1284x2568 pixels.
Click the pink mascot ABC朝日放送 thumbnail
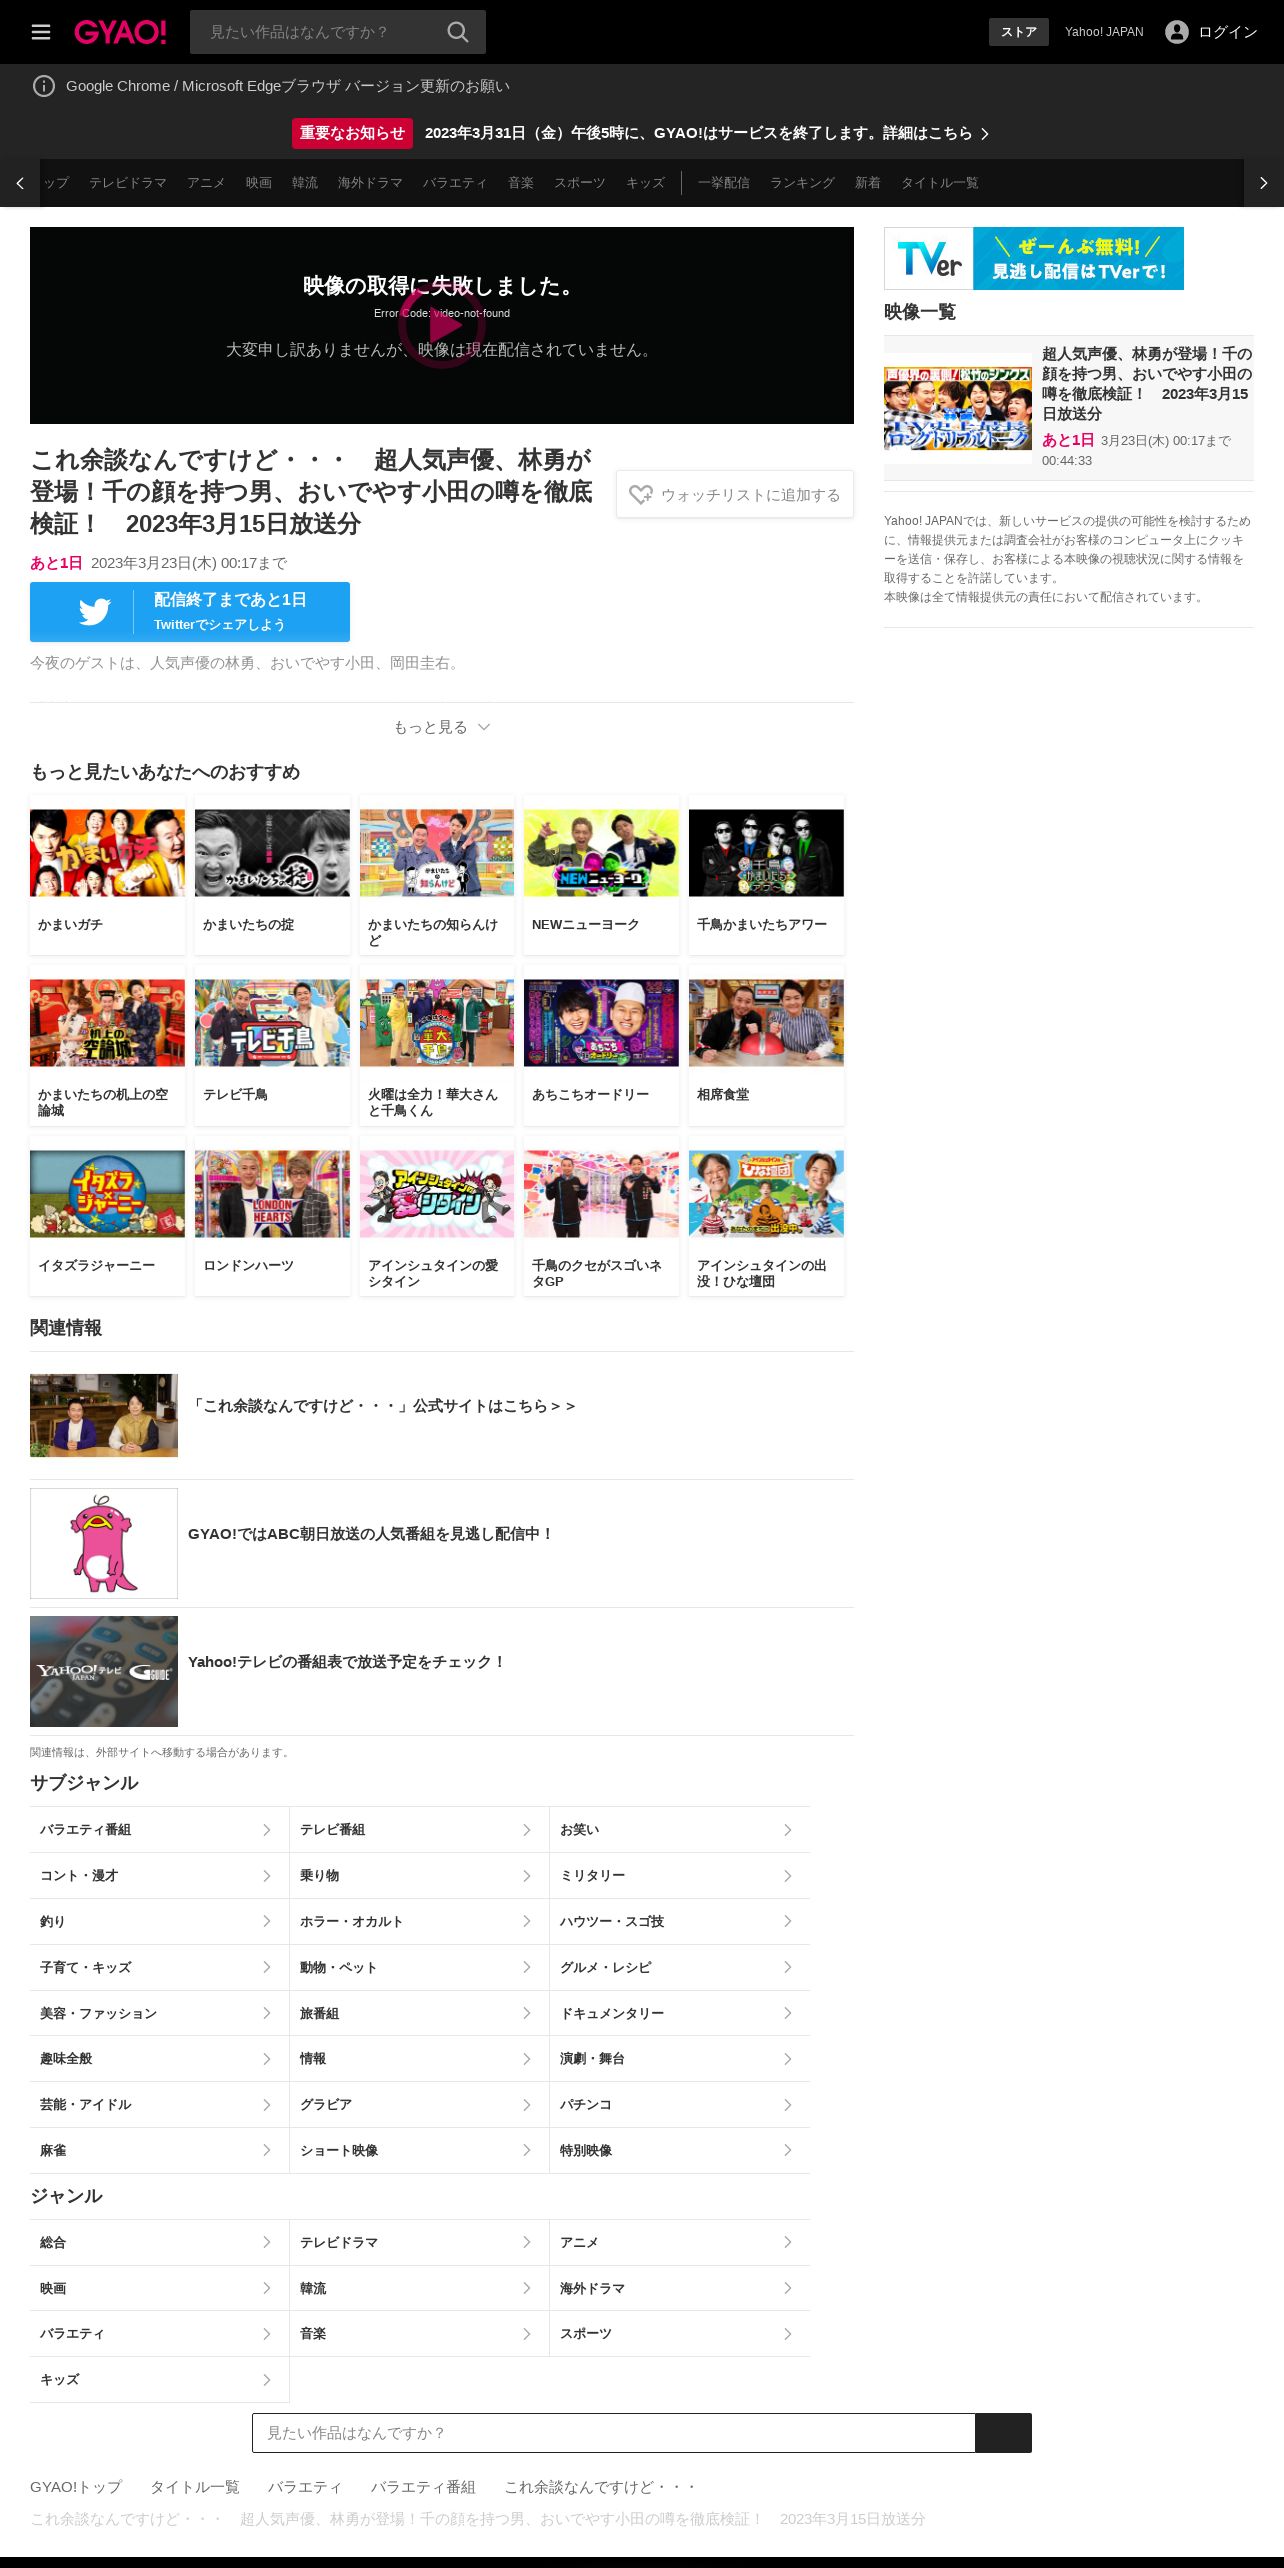click(x=104, y=1543)
